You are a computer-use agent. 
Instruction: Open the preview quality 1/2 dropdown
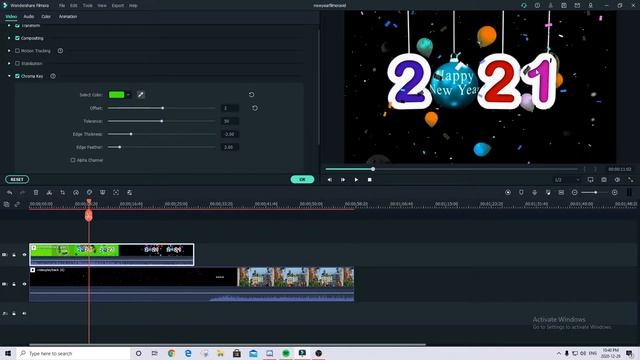567,180
